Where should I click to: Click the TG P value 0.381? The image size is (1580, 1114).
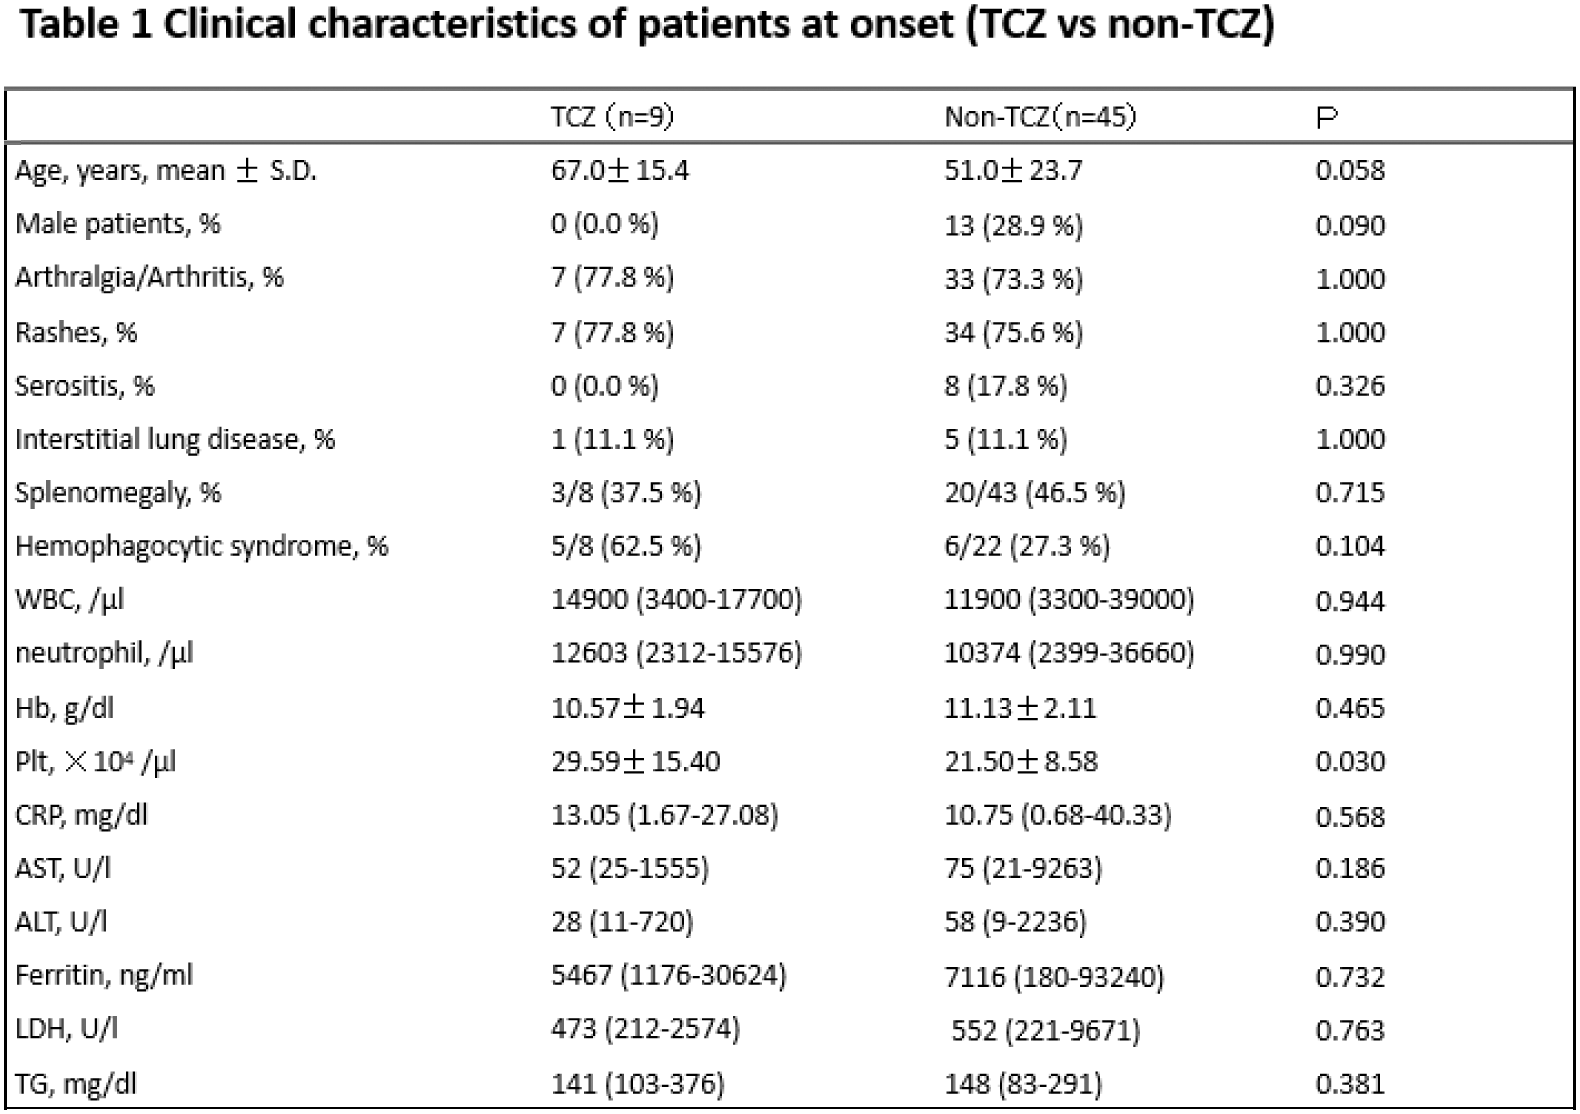tap(1350, 1083)
